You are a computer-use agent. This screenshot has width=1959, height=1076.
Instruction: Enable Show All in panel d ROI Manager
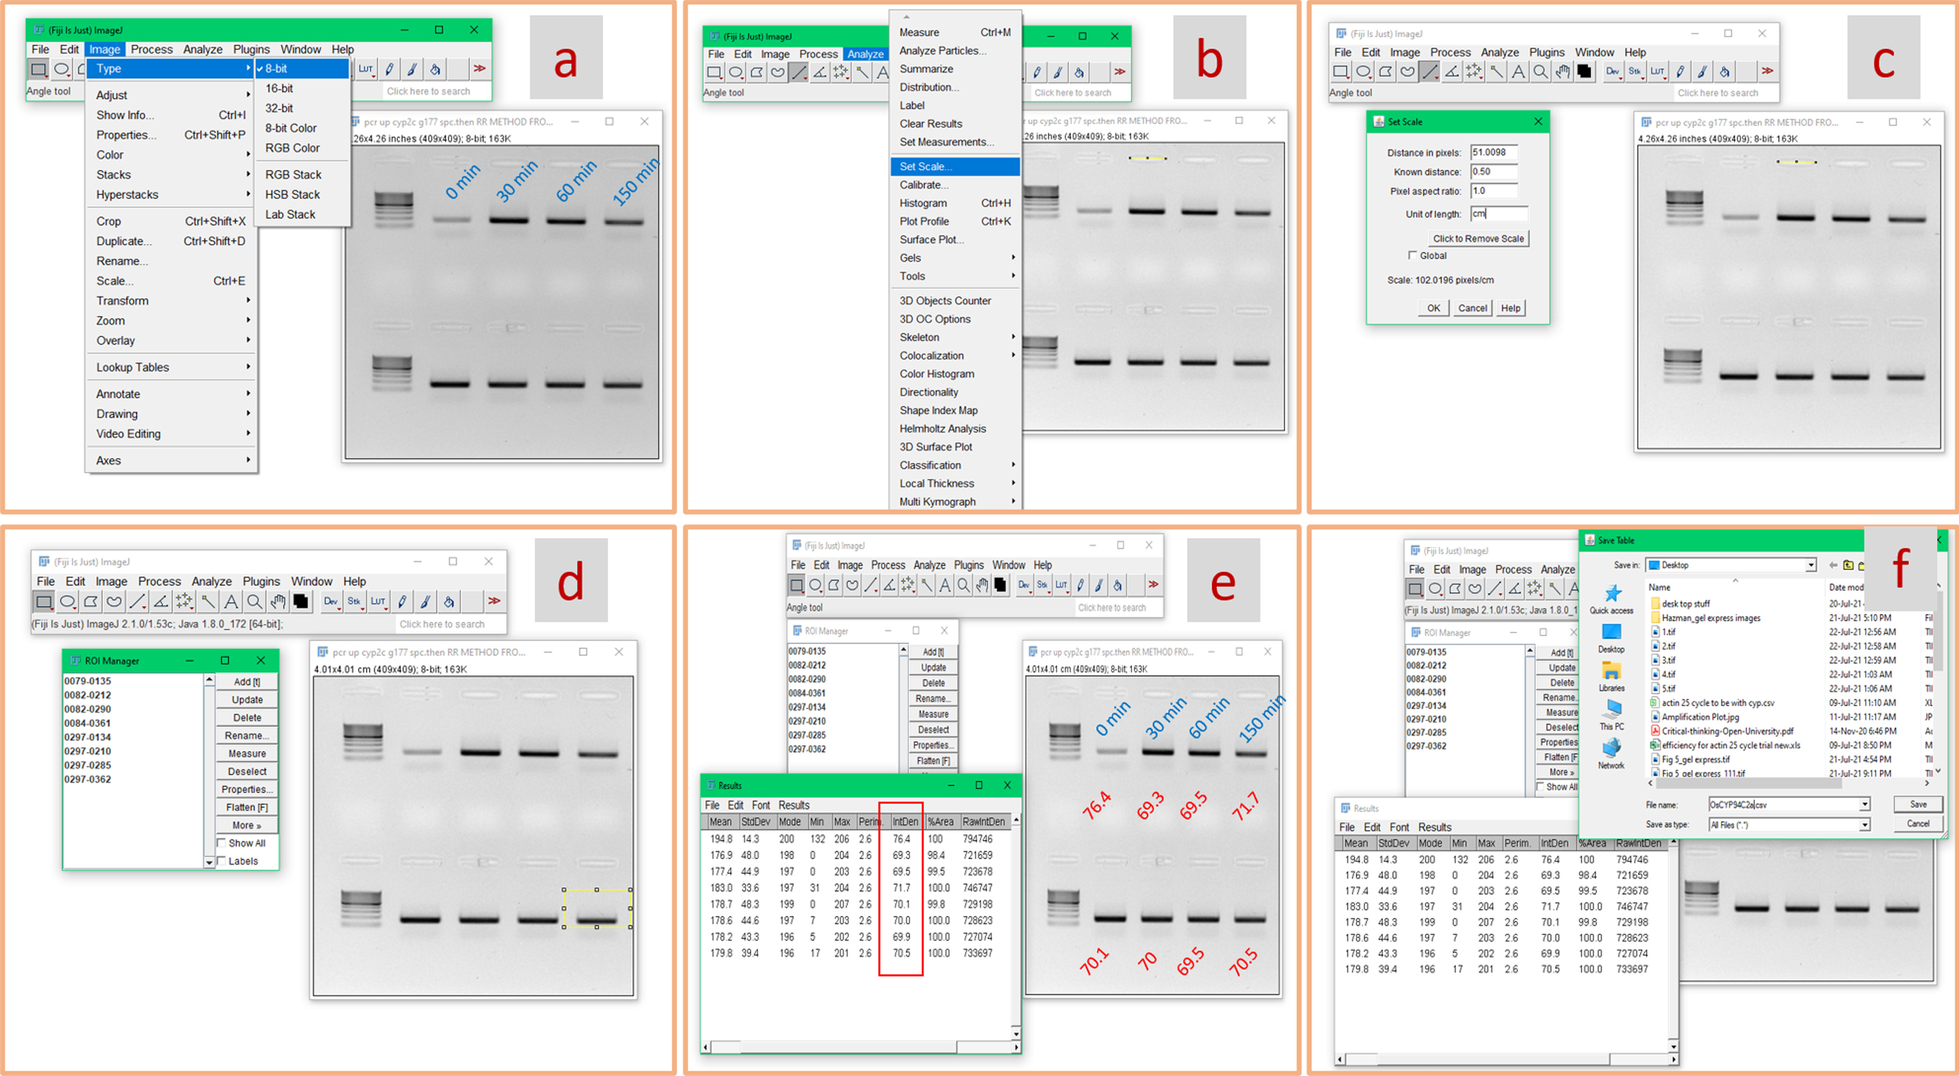pos(222,843)
